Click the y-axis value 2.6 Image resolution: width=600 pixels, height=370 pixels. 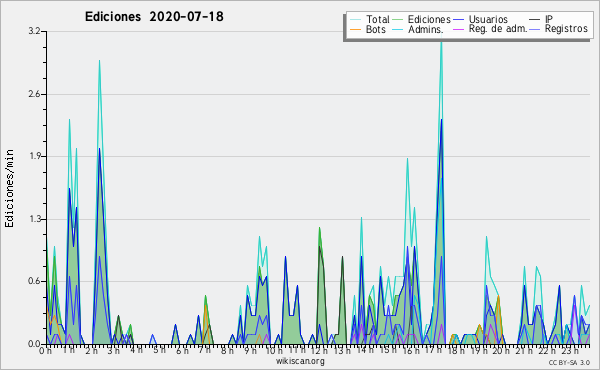(34, 94)
